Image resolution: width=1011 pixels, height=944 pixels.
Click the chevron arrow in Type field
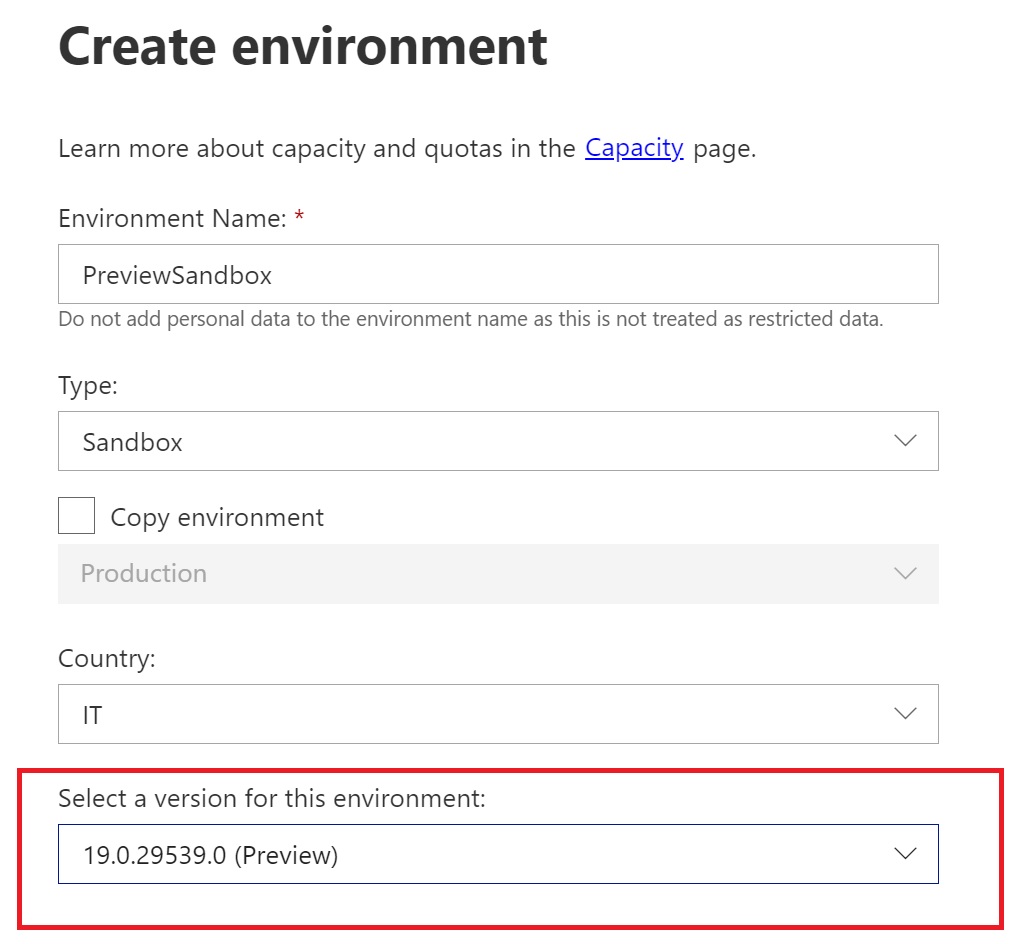[x=905, y=441]
